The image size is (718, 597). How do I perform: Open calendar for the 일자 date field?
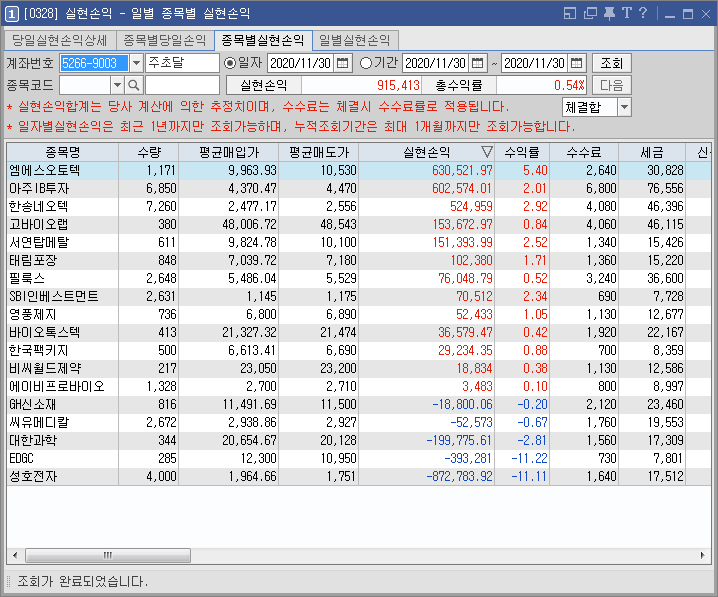343,63
